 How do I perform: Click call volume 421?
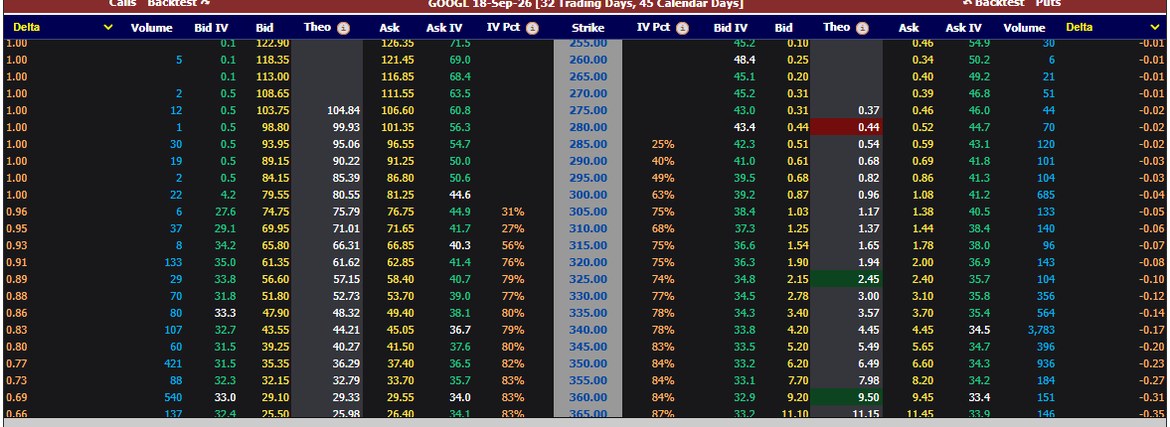[173, 364]
